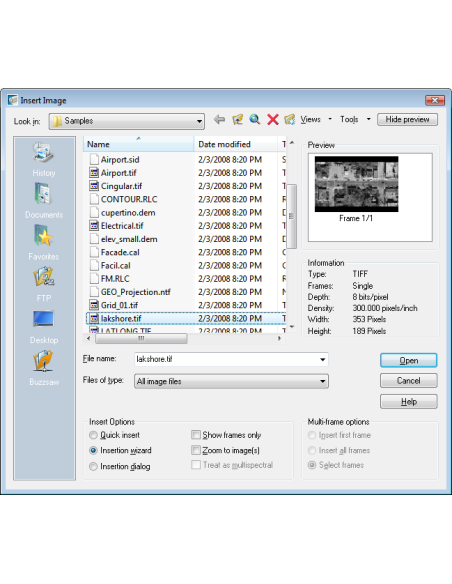Click file list scroll right arrow
Viewport: 452px width, 584px height.
(280, 339)
